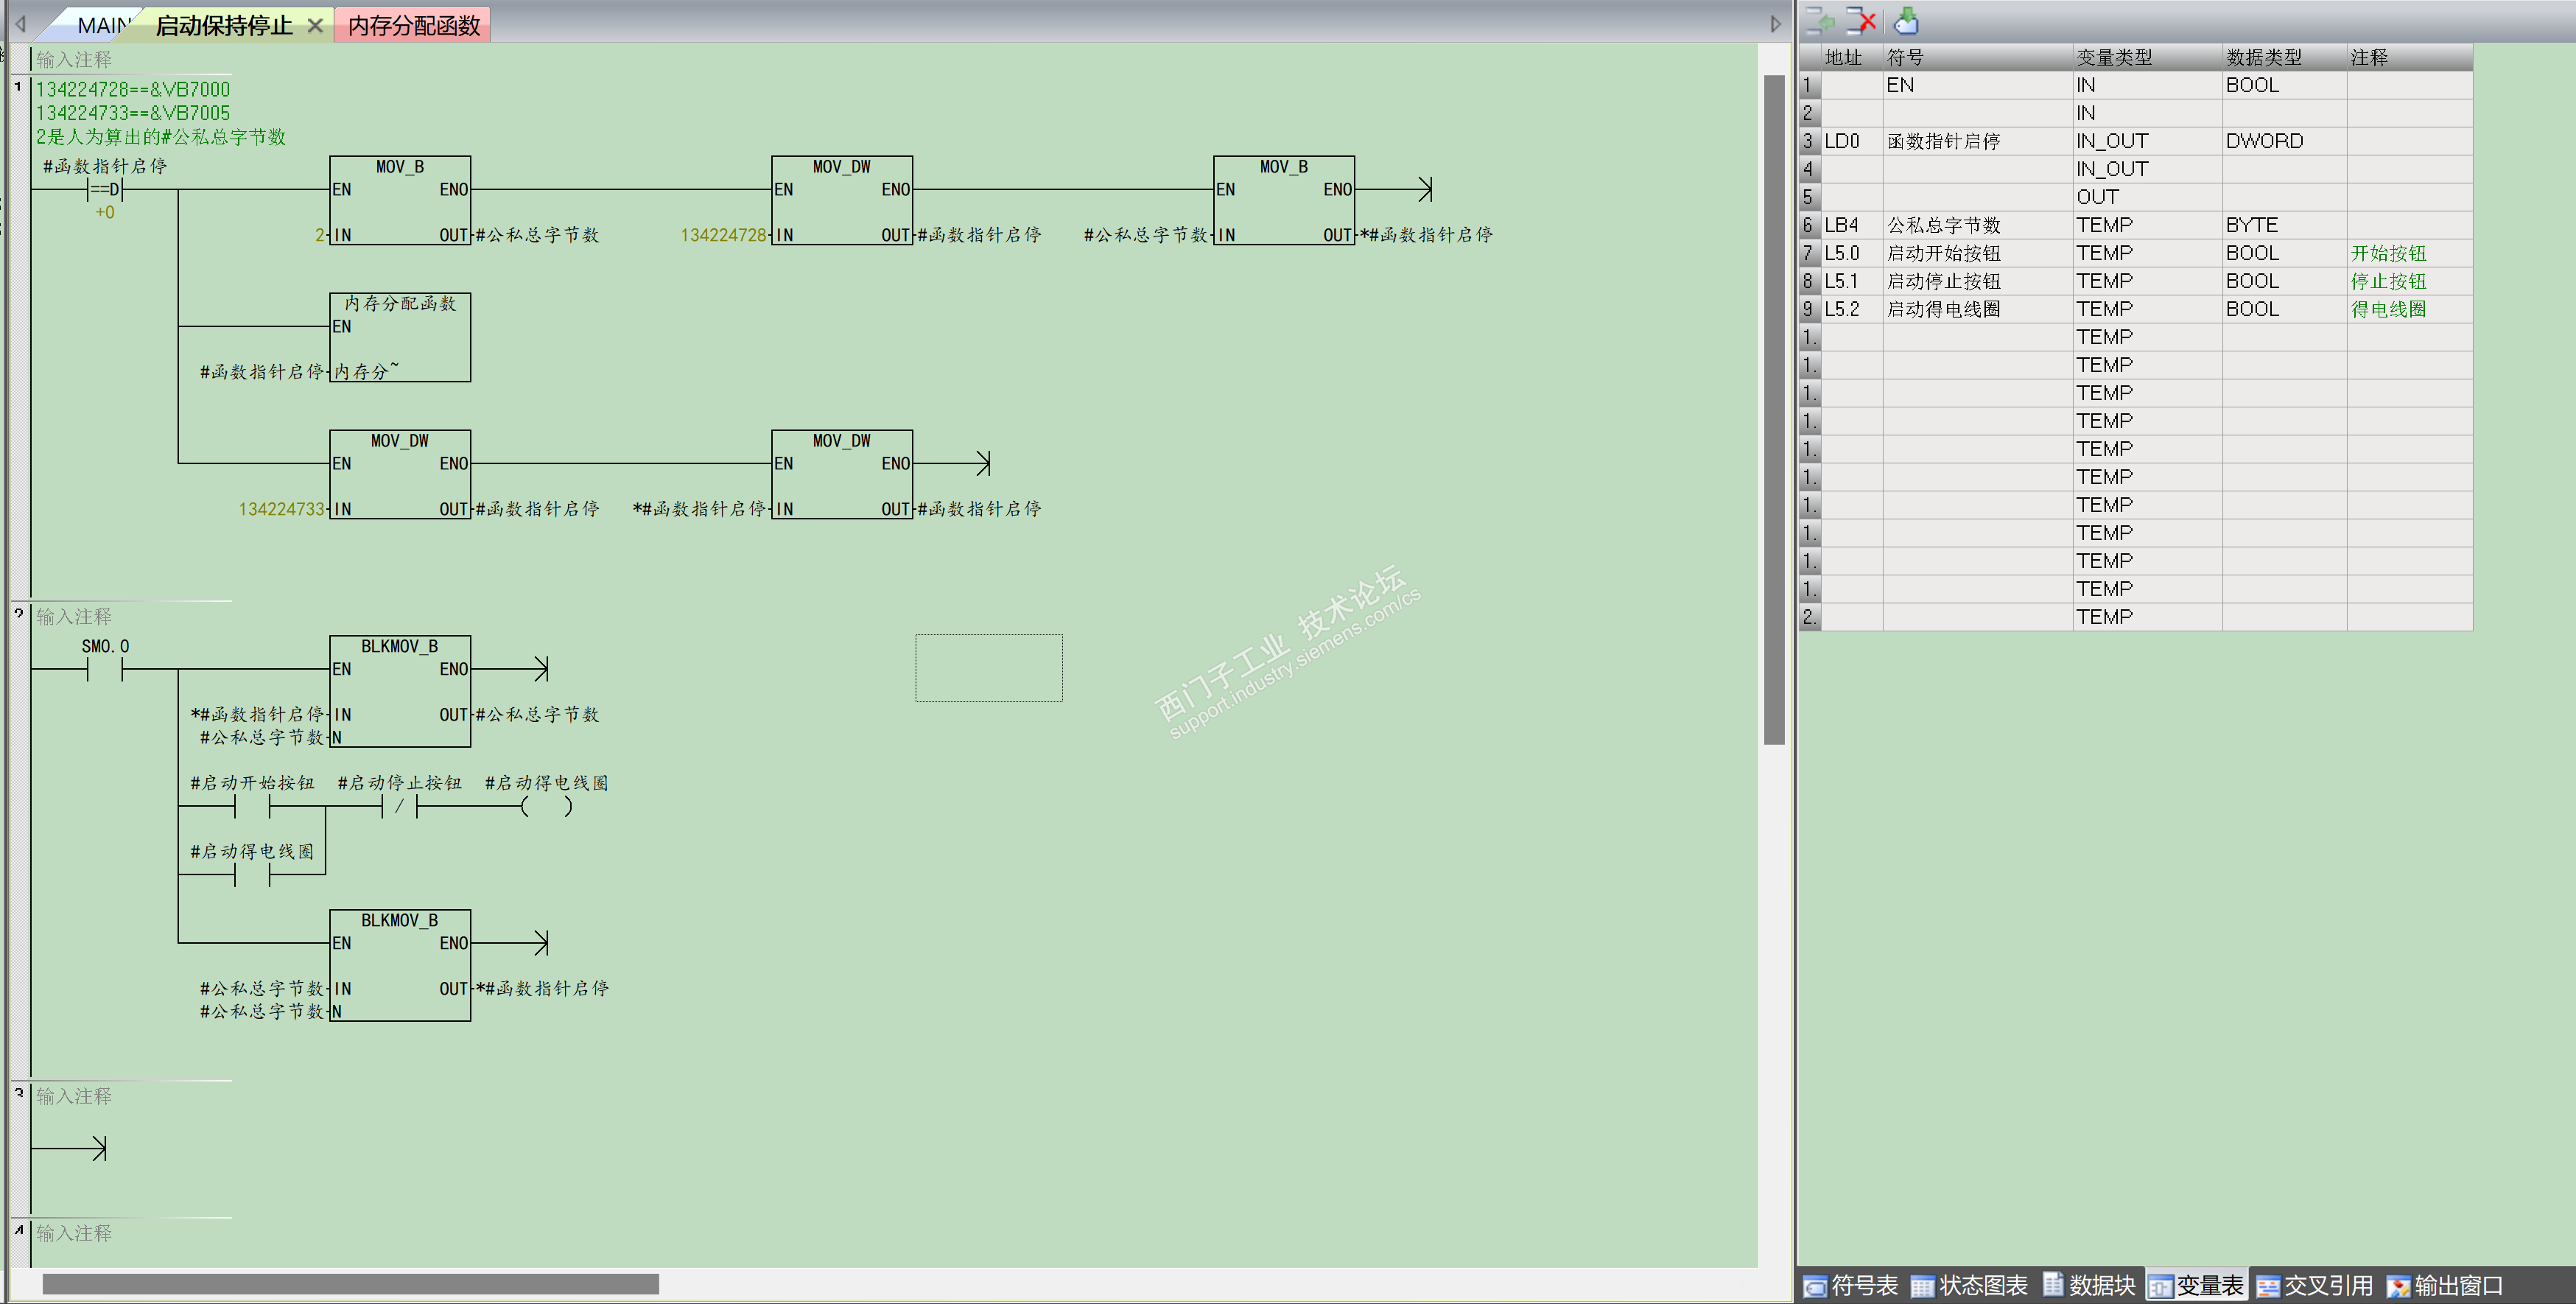Close the 启动保持停止 tab

point(315,25)
